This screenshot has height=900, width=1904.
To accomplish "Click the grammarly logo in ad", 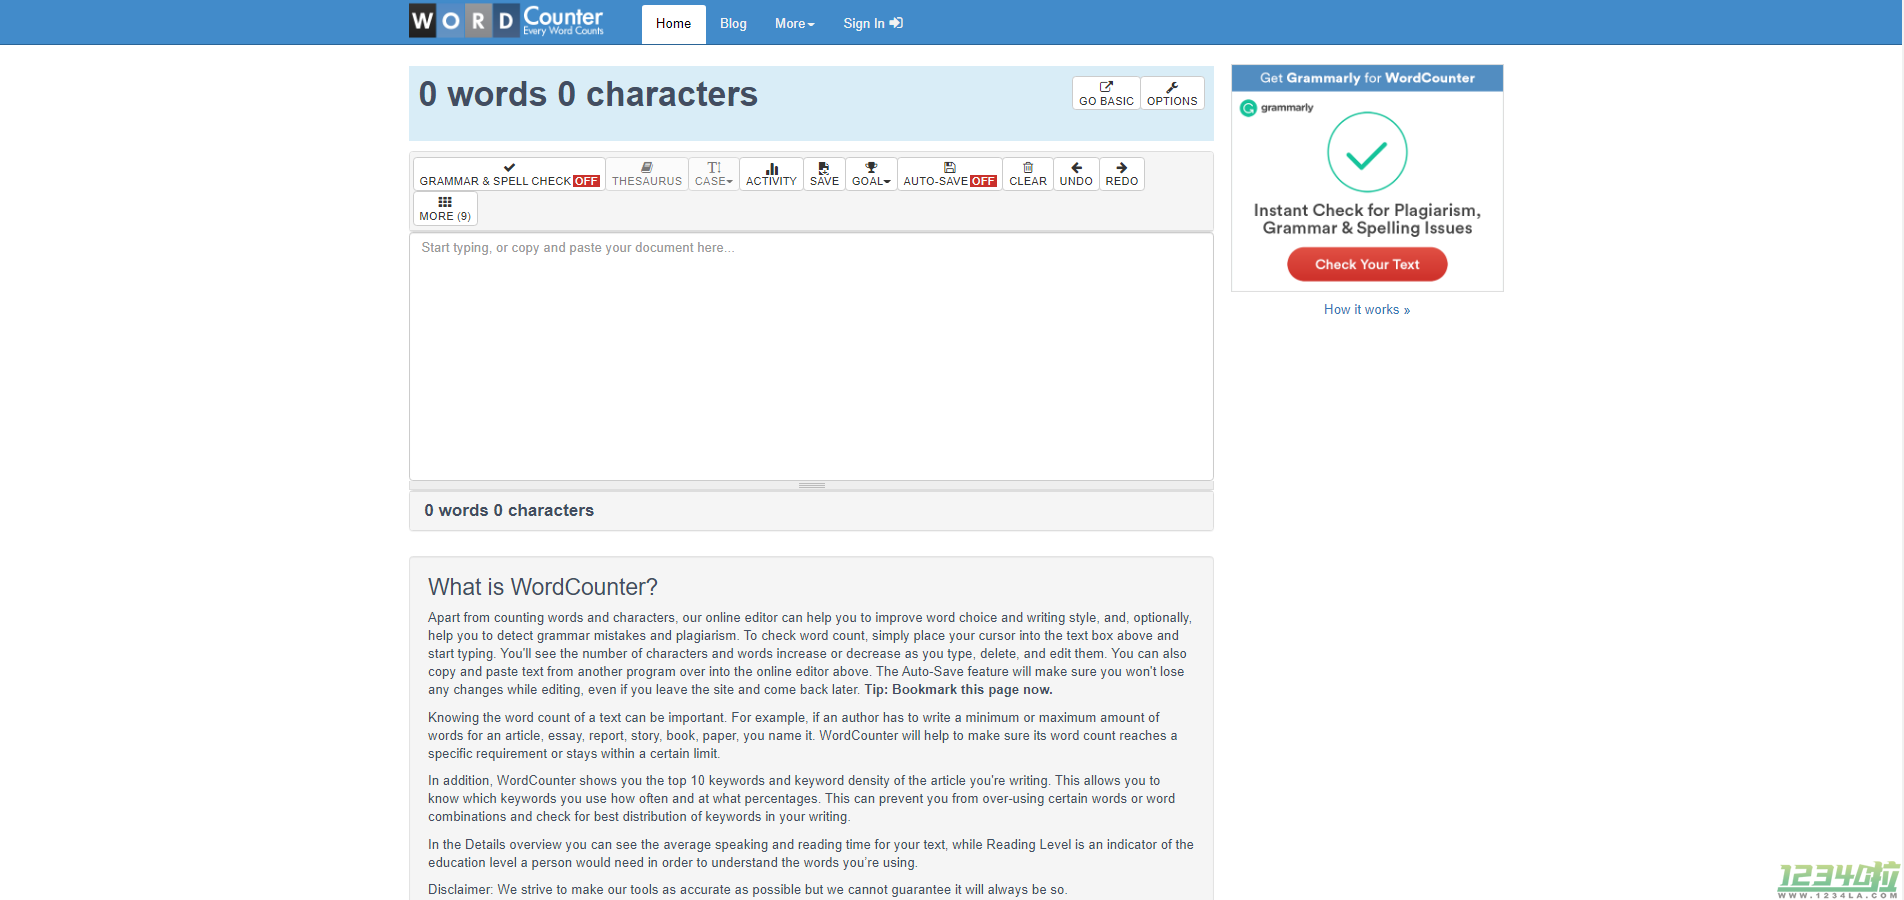I will tap(1277, 108).
